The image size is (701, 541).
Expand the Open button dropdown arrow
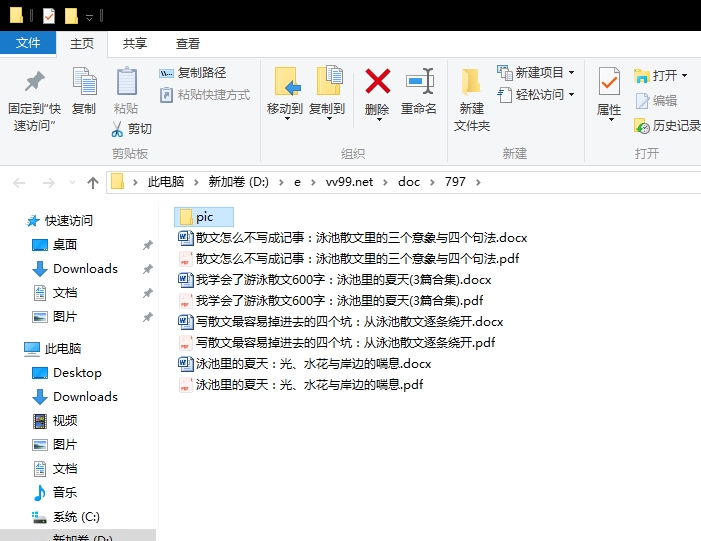point(684,76)
